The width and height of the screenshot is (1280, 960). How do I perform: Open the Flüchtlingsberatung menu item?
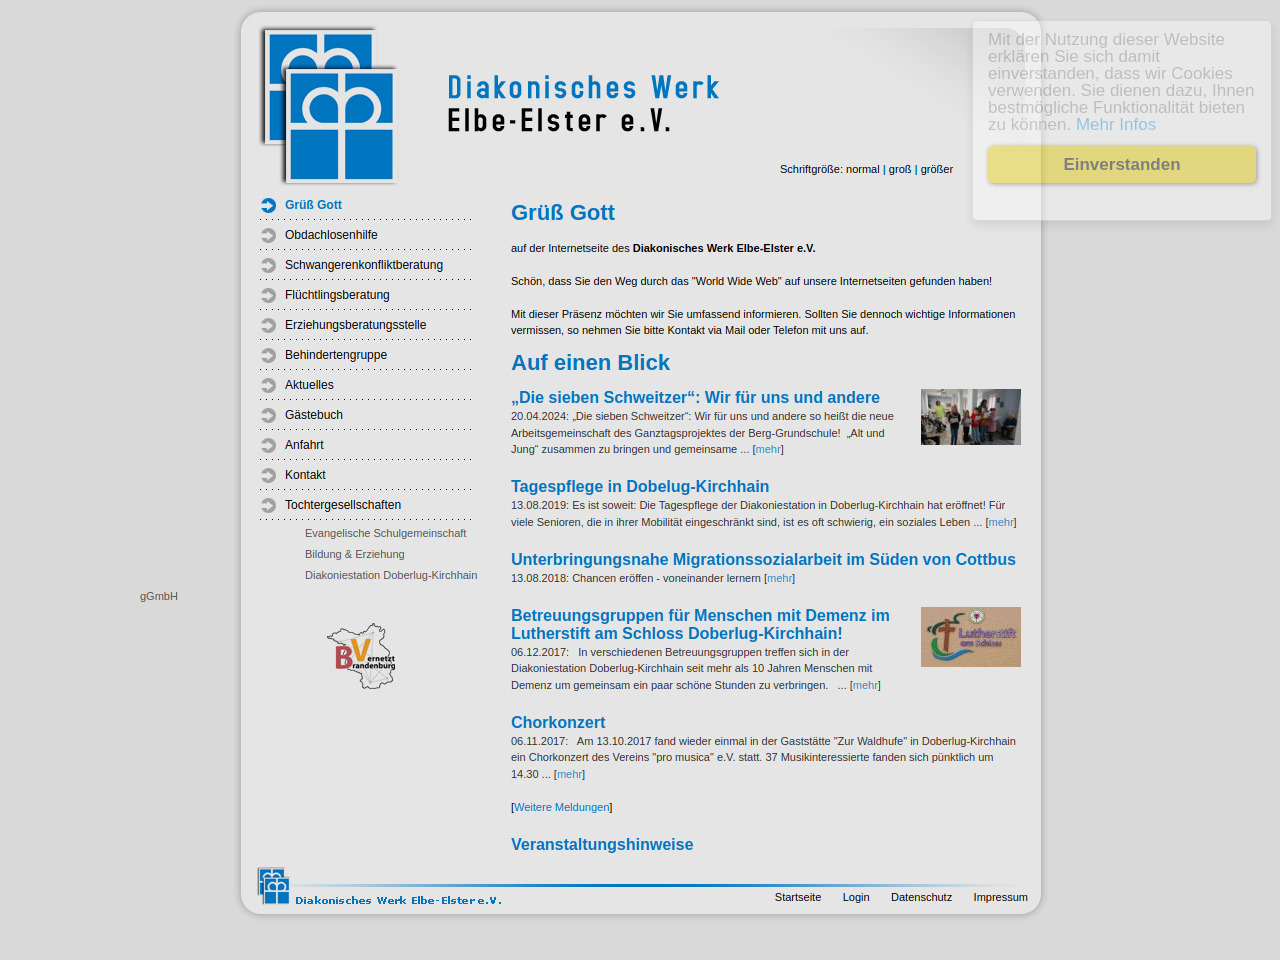pyautogui.click(x=337, y=295)
